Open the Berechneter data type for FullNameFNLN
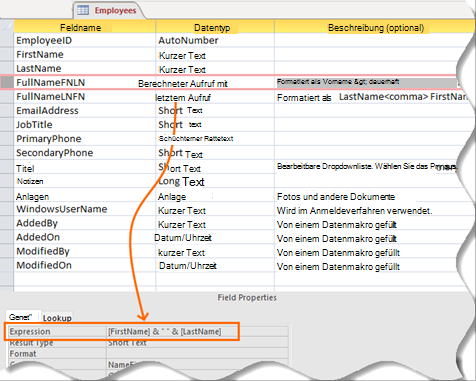The width and height of the screenshot is (476, 381). tap(215, 83)
